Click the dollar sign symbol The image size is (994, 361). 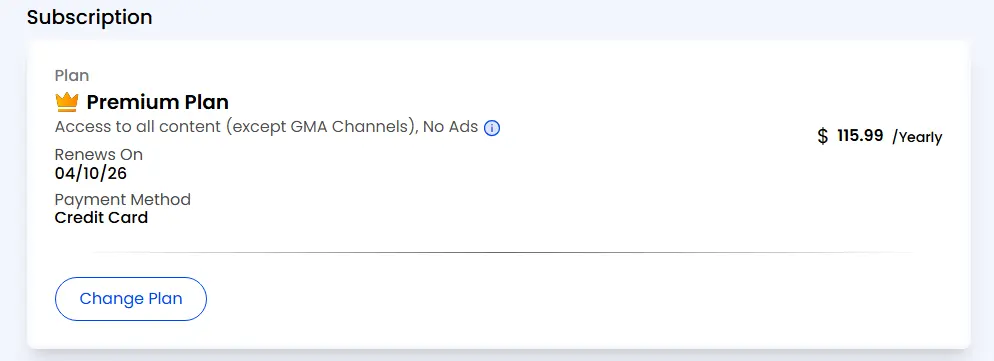[x=822, y=136]
